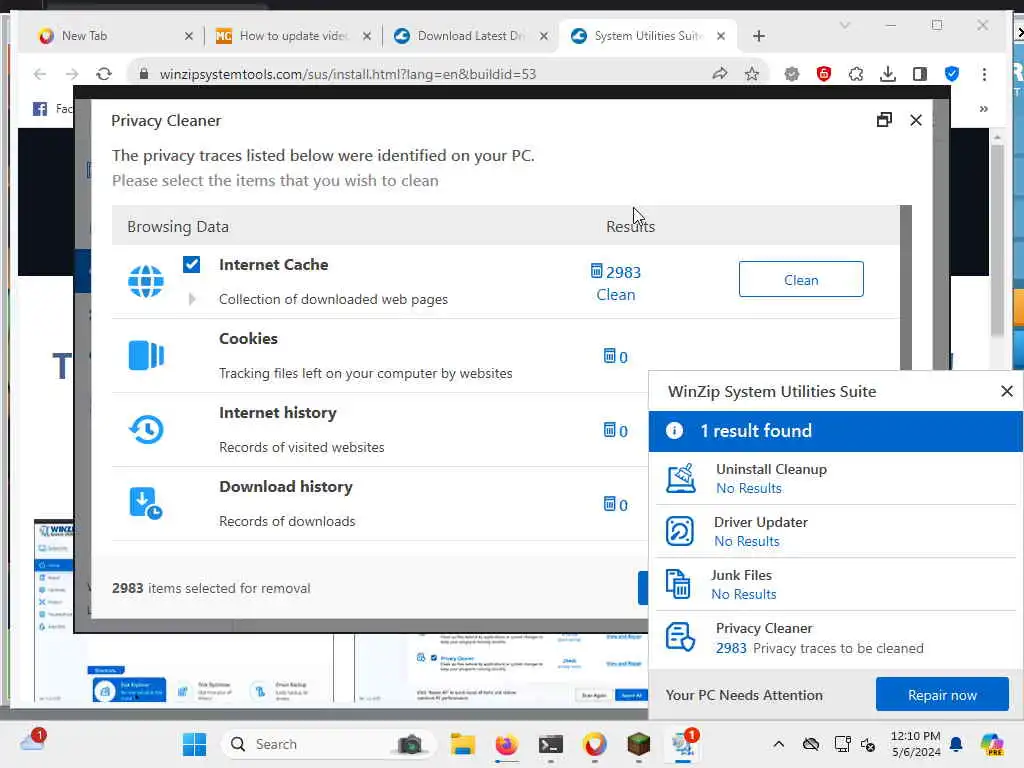The width and height of the screenshot is (1024, 768).
Task: Open the extensions puzzle icon
Action: [856, 74]
